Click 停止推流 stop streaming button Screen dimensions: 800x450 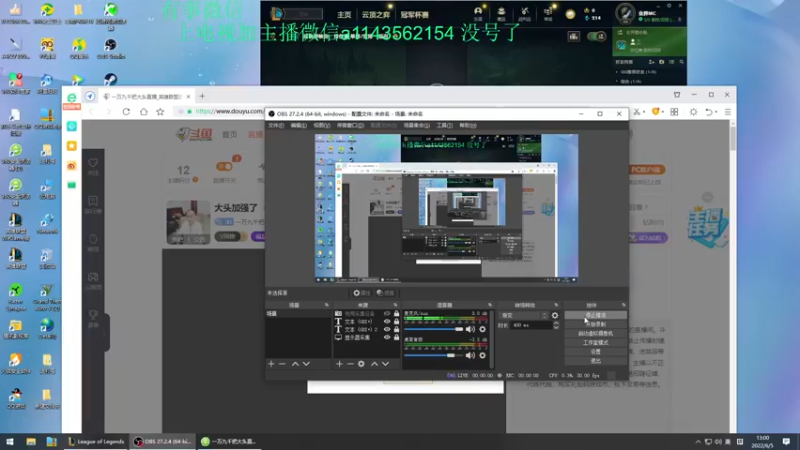595,315
